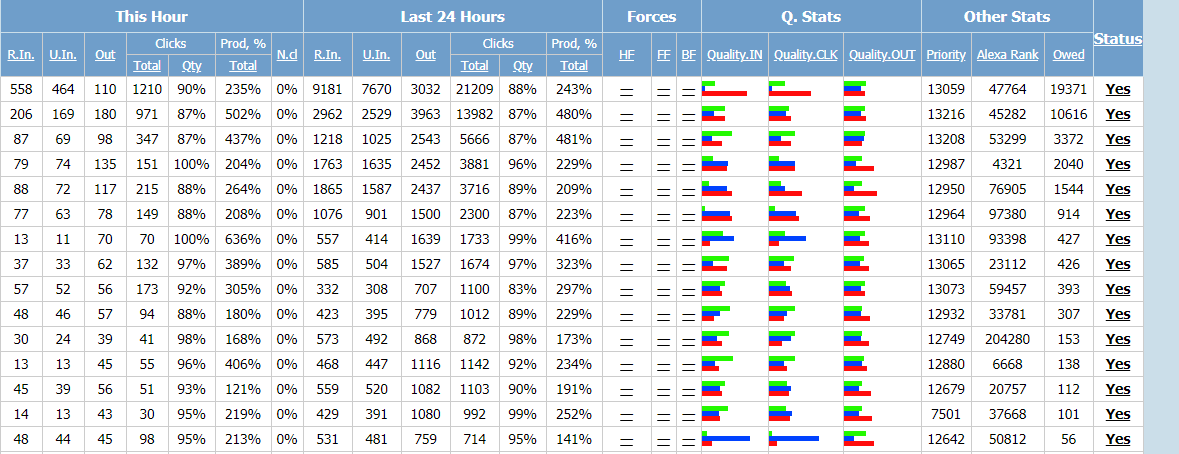Sort by This Hour R.In. column
The width and height of the screenshot is (1179, 454).
(x=21, y=54)
